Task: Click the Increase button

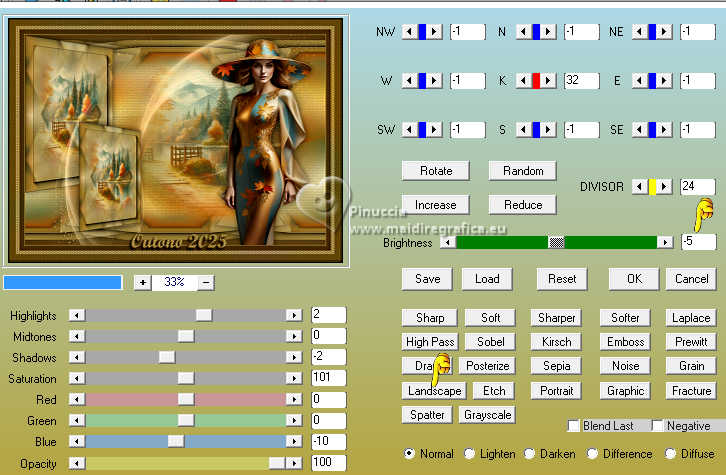Action: pyautogui.click(x=436, y=205)
